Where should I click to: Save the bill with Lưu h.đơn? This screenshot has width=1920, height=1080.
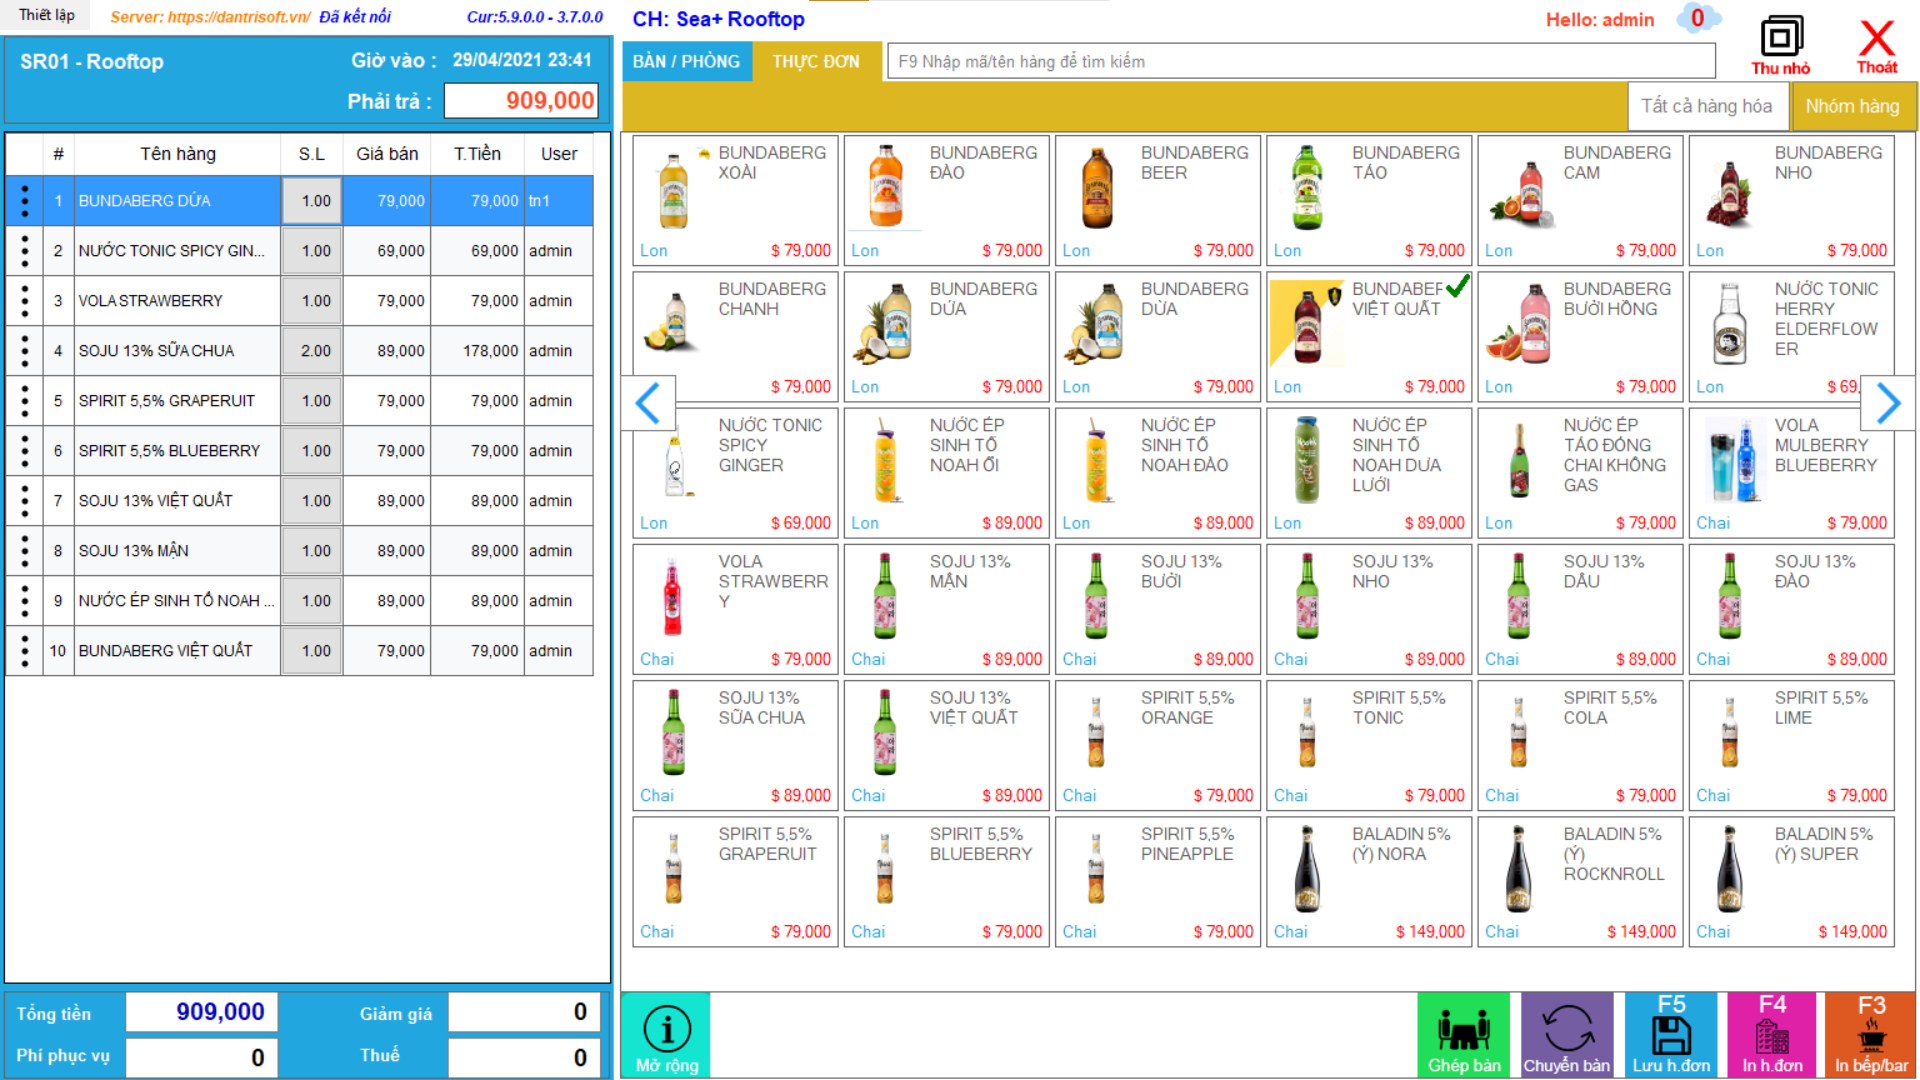pos(1671,1035)
